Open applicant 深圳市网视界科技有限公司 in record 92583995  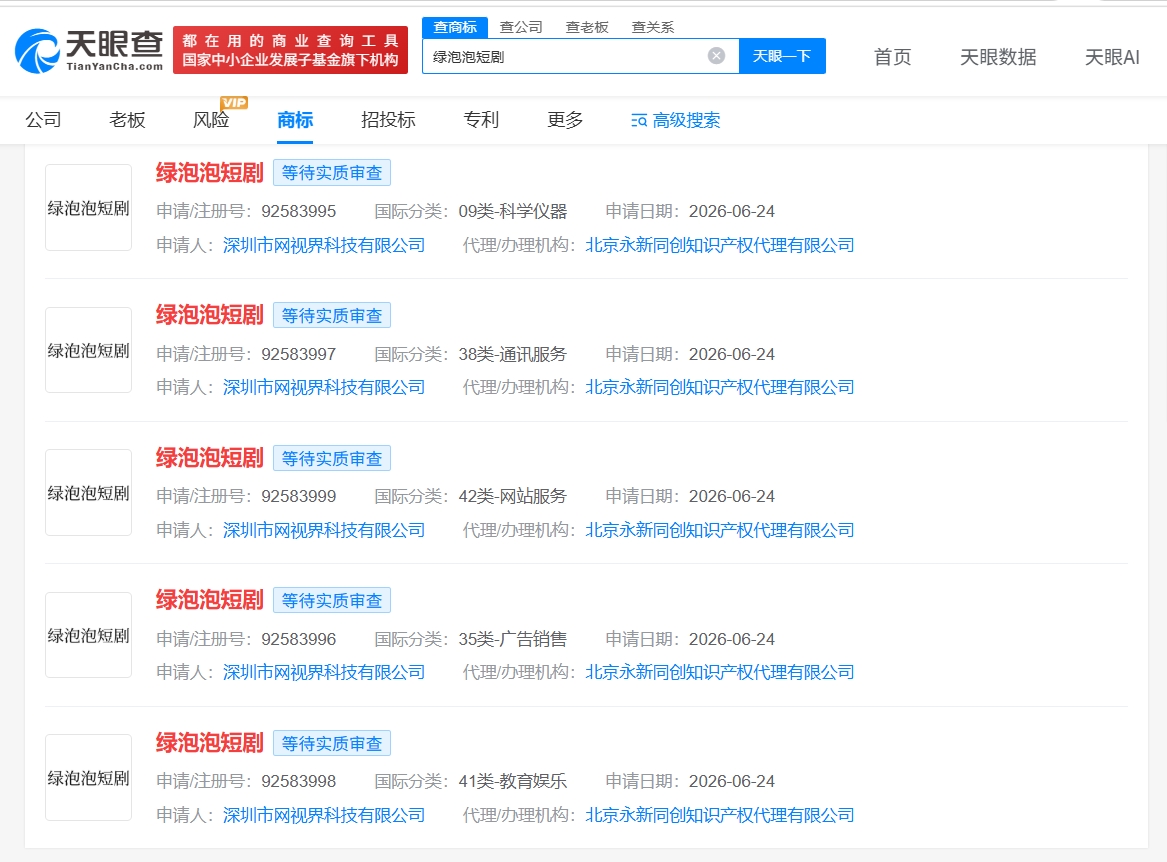tap(324, 245)
